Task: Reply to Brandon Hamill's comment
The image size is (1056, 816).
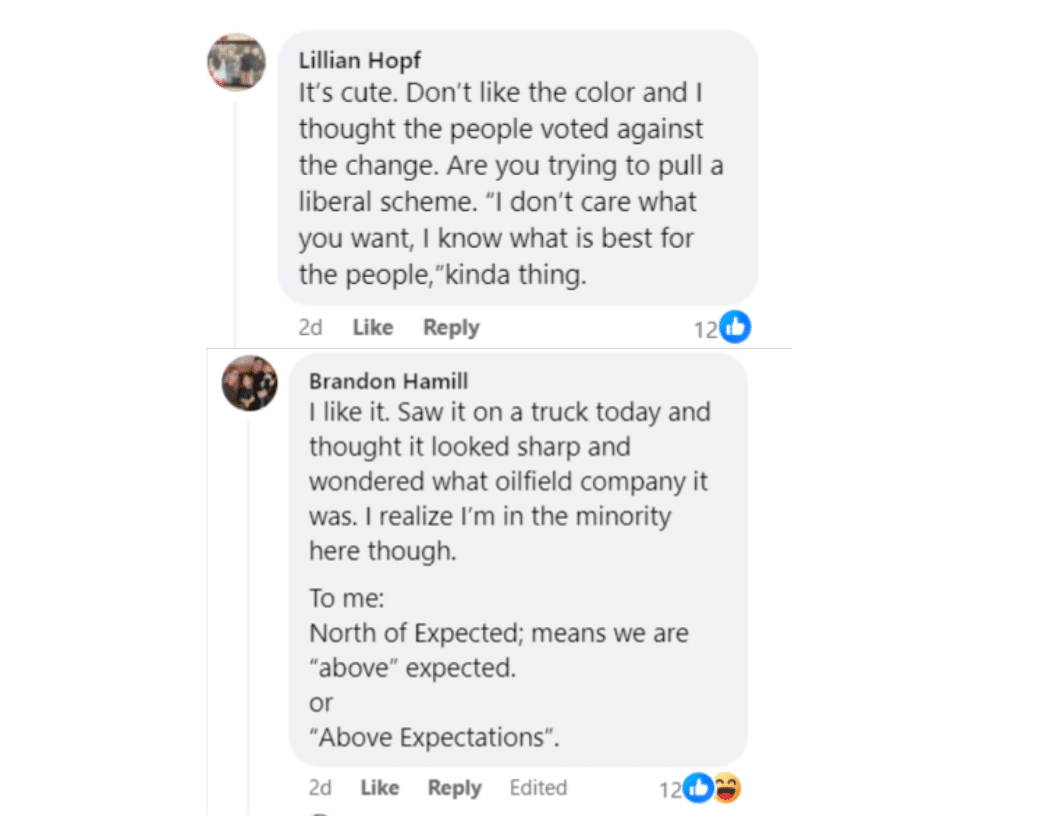Action: (x=454, y=788)
